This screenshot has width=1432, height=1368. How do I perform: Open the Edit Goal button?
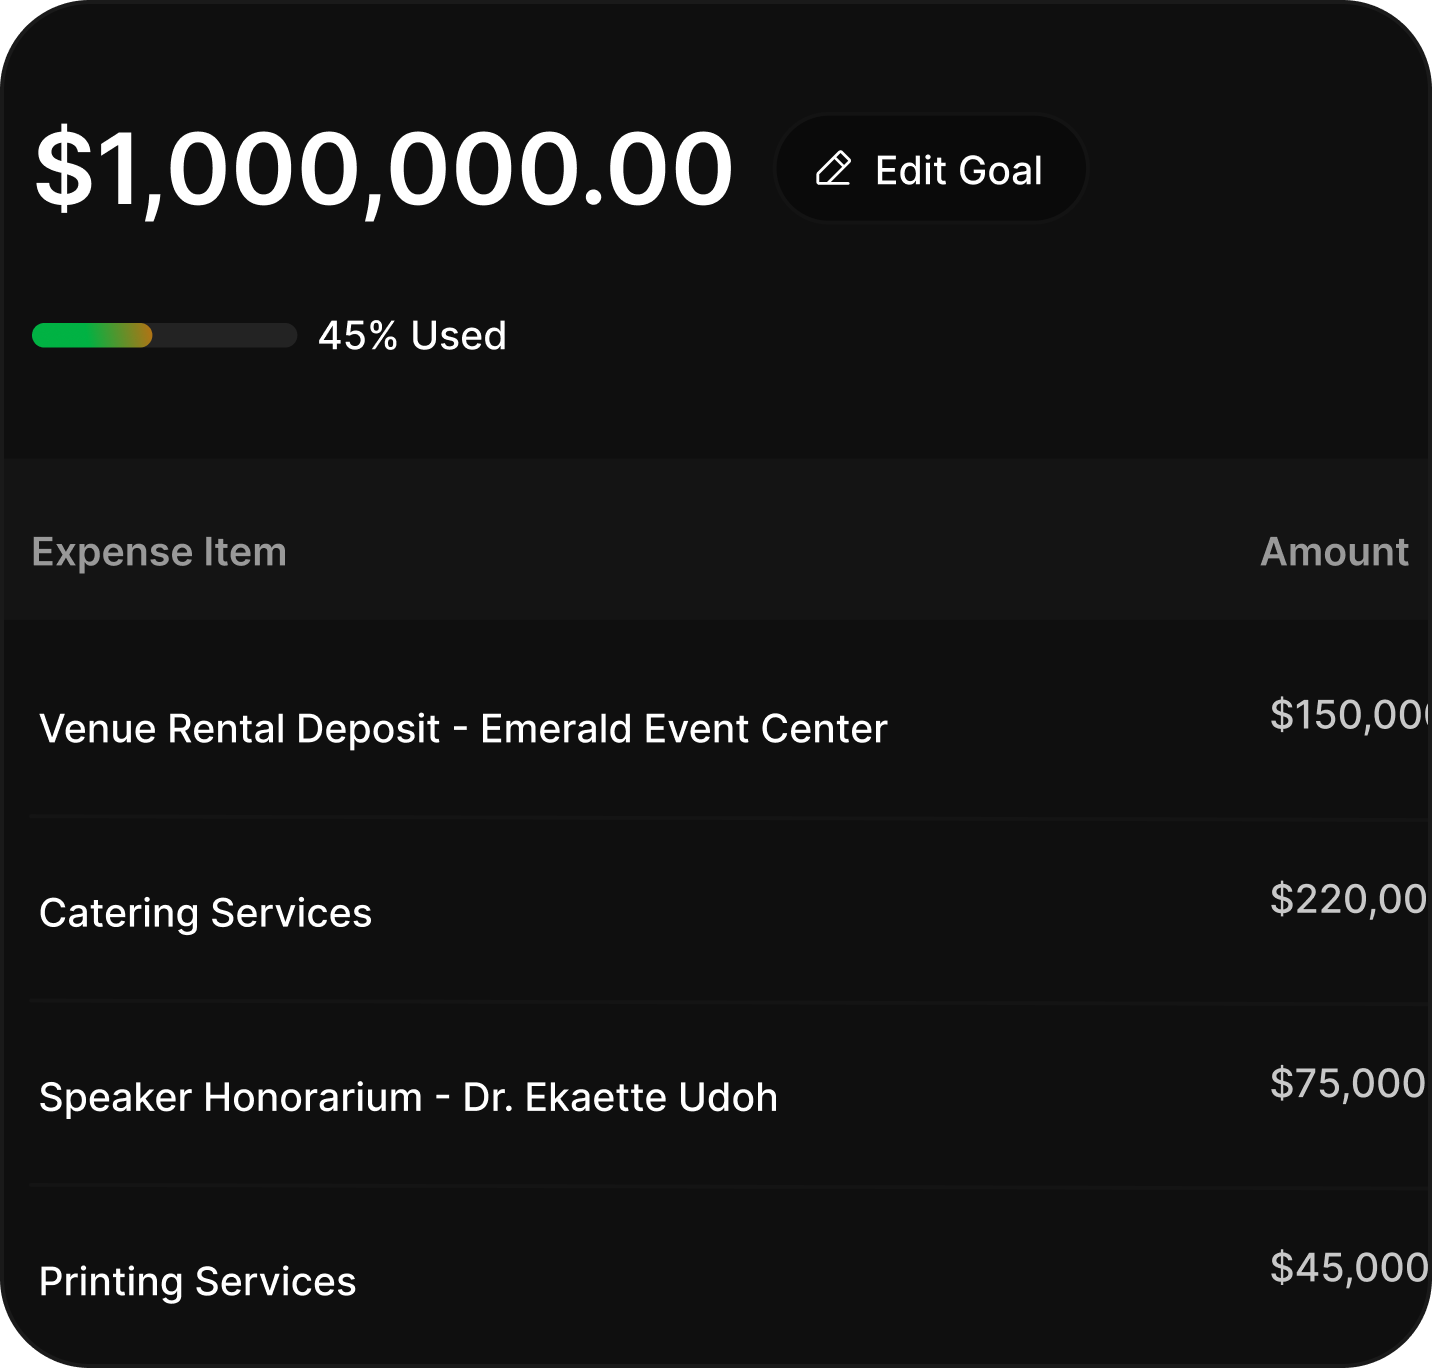pos(931,169)
